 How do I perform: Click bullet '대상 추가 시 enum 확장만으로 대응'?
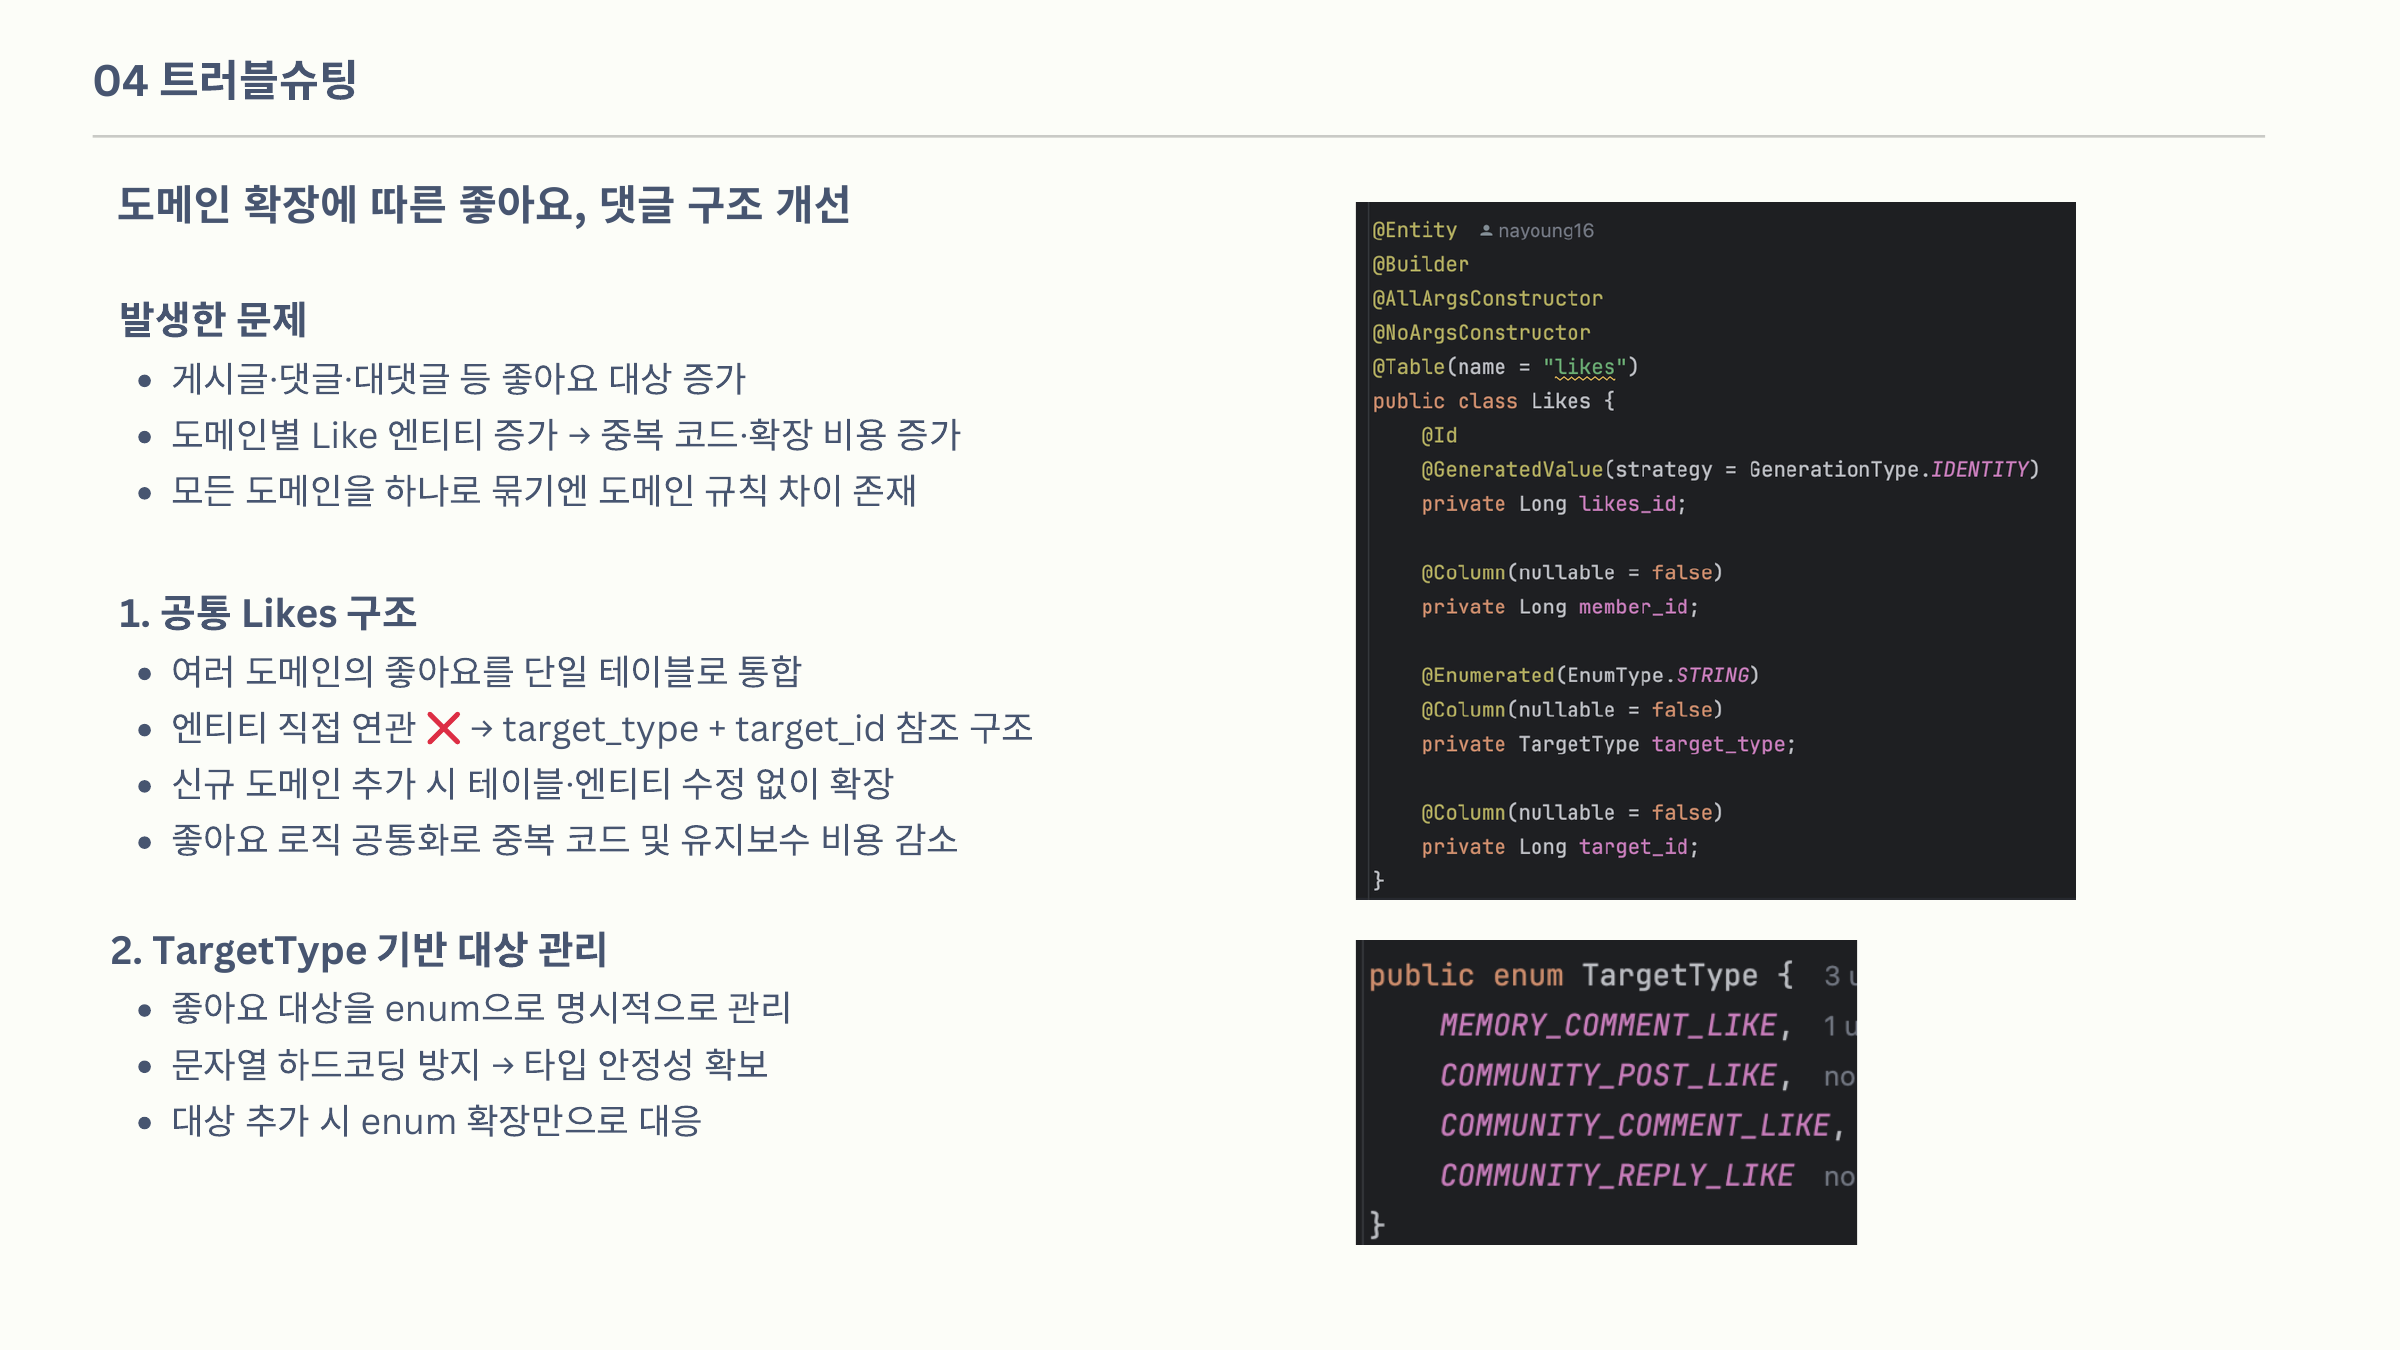tap(437, 1120)
